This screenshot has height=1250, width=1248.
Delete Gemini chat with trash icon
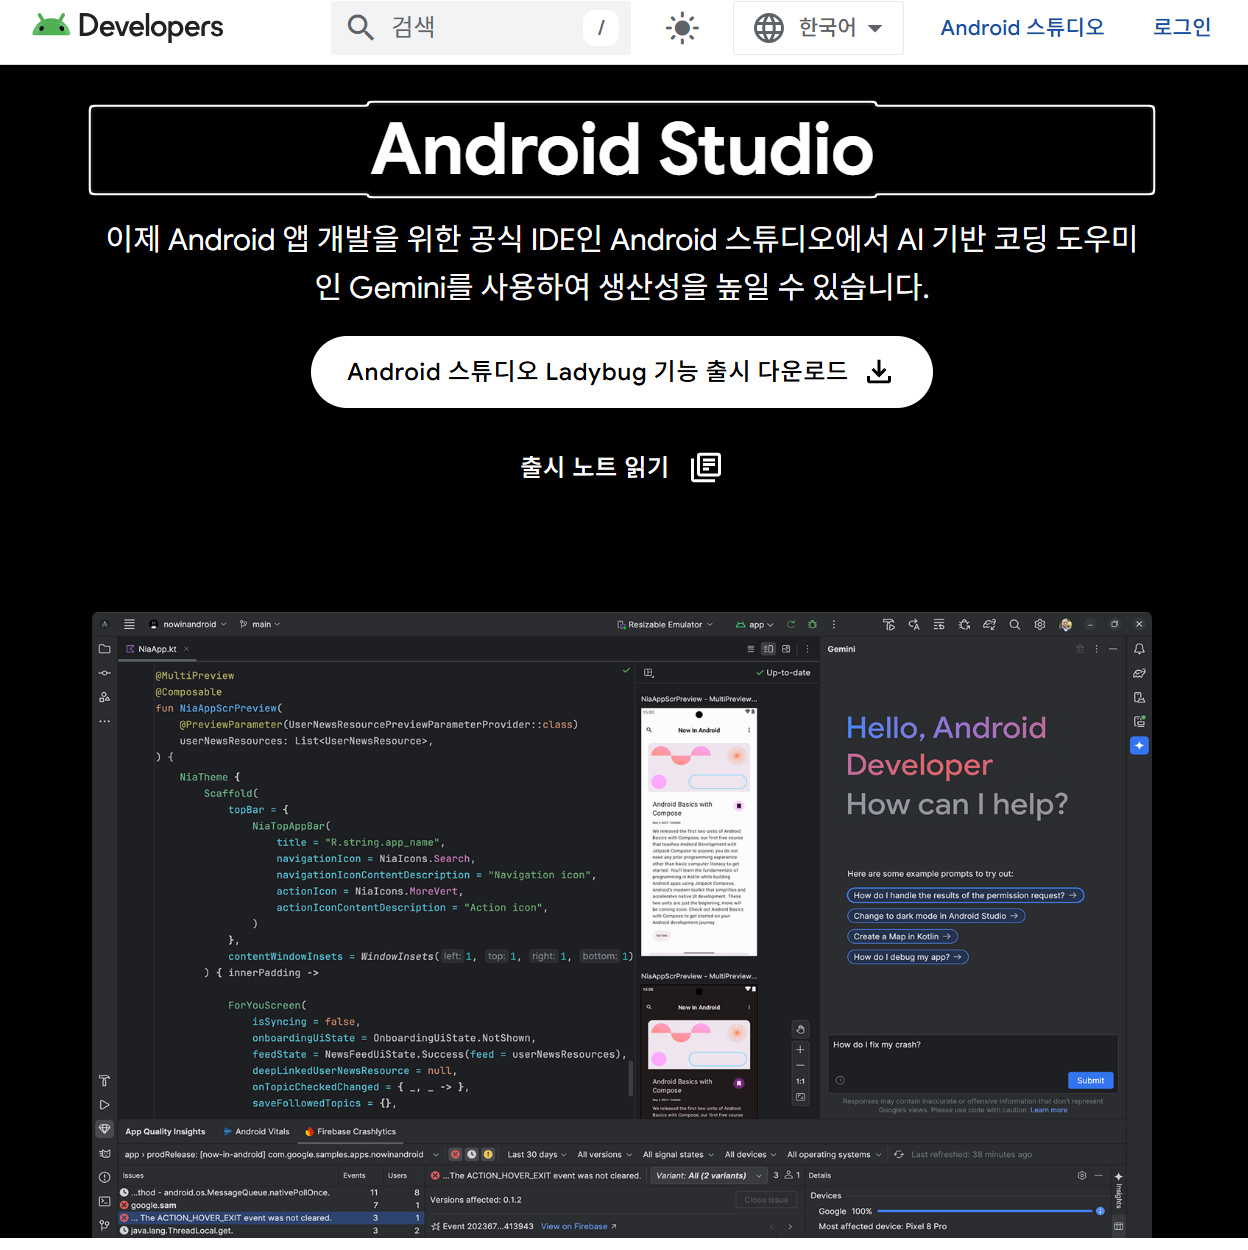coord(1080,649)
